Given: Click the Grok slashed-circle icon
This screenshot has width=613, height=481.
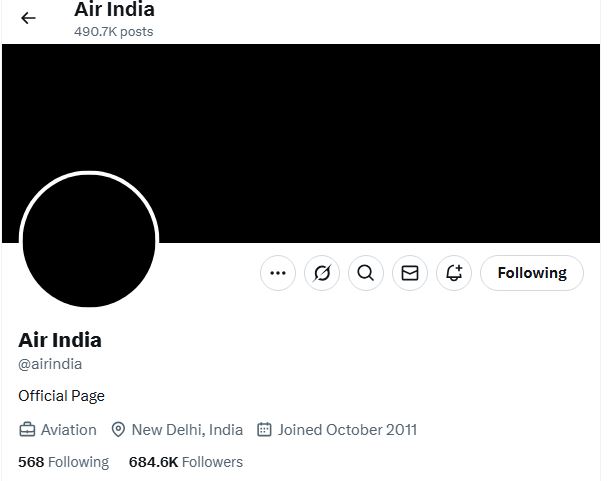Looking at the screenshot, I should click(x=322, y=273).
